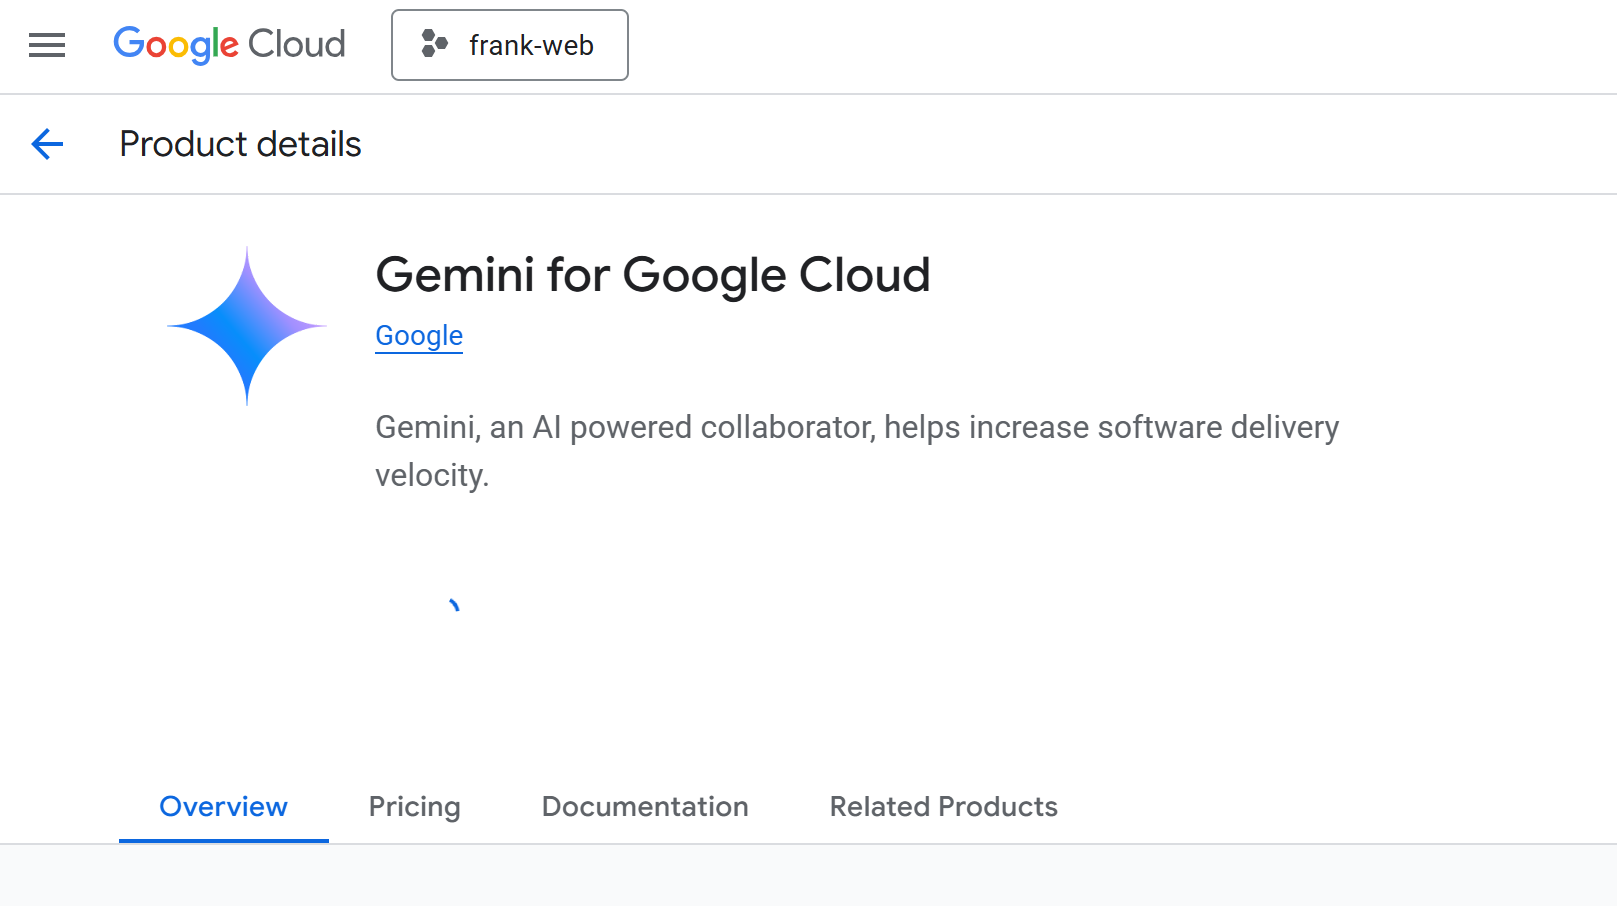Viewport: 1617px width, 906px height.
Task: Open the frank-web project selector
Action: 510,45
